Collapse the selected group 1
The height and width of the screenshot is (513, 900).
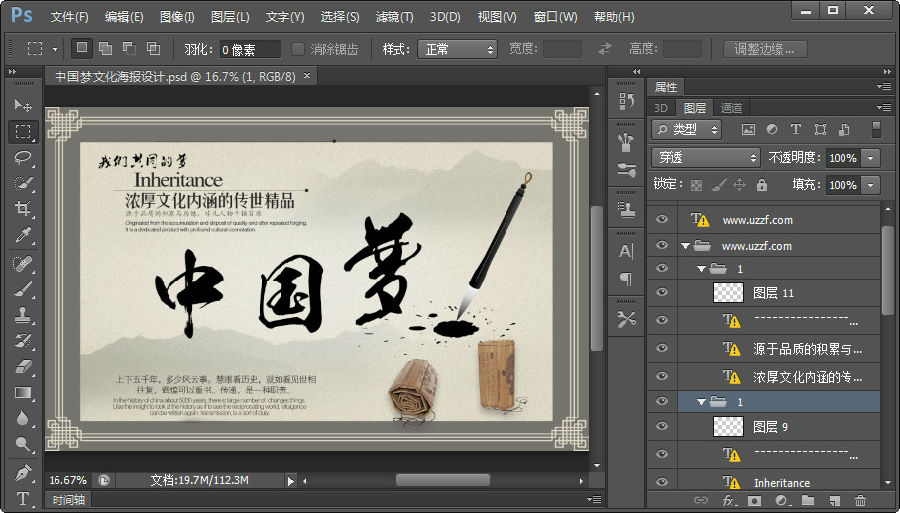[x=701, y=402]
